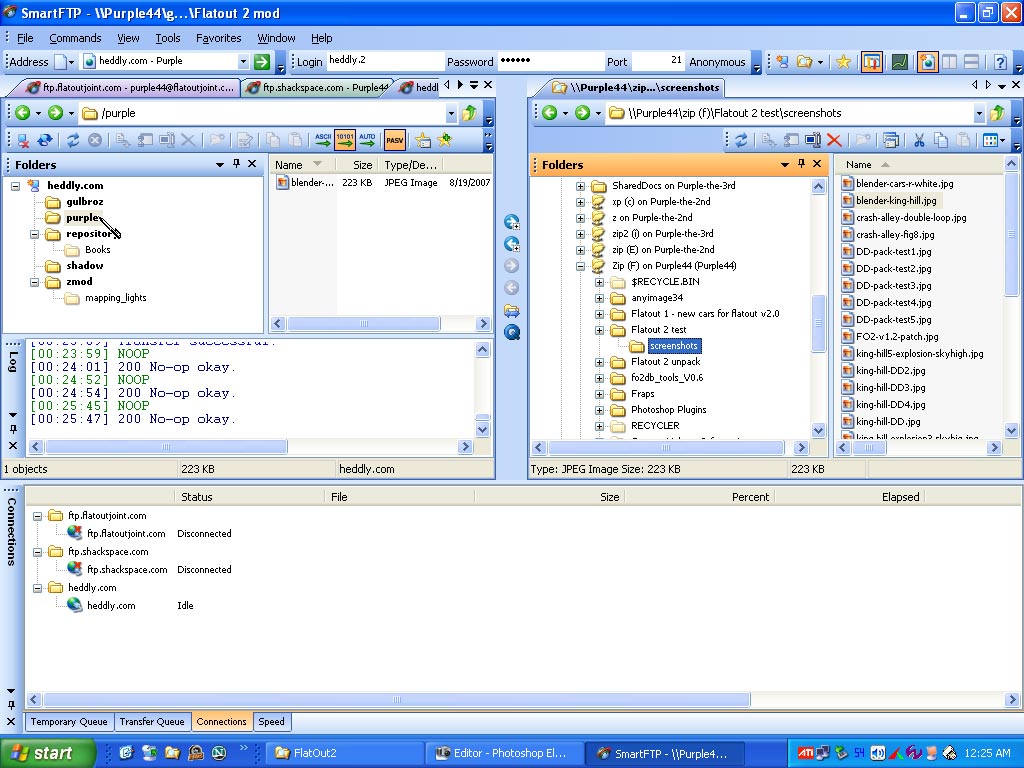Open FlatOut2 taskbar window
The width and height of the screenshot is (1024, 768).
343,753
